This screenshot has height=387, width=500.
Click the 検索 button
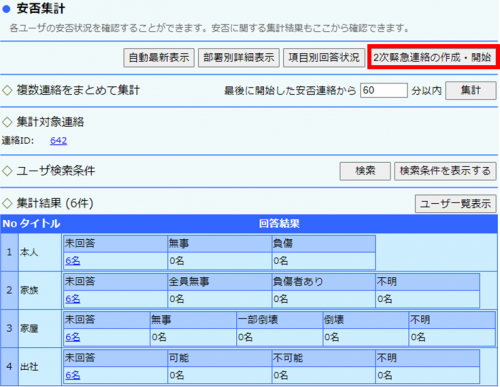point(365,171)
